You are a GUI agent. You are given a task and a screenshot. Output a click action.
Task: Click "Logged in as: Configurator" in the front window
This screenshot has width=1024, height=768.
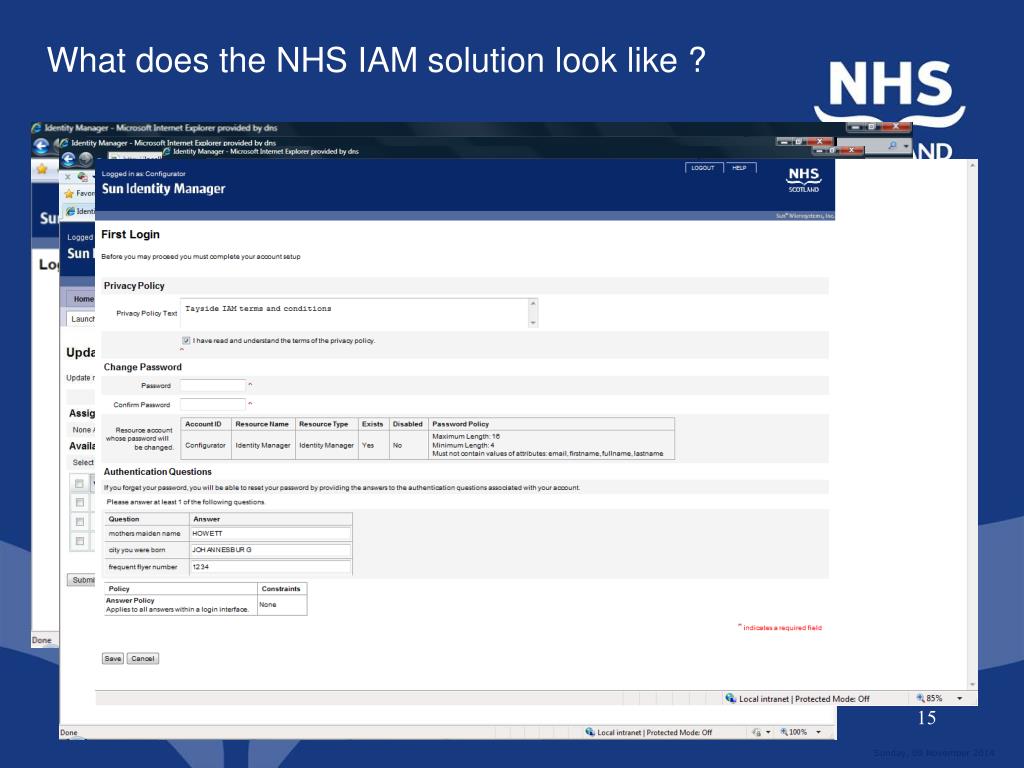(144, 174)
